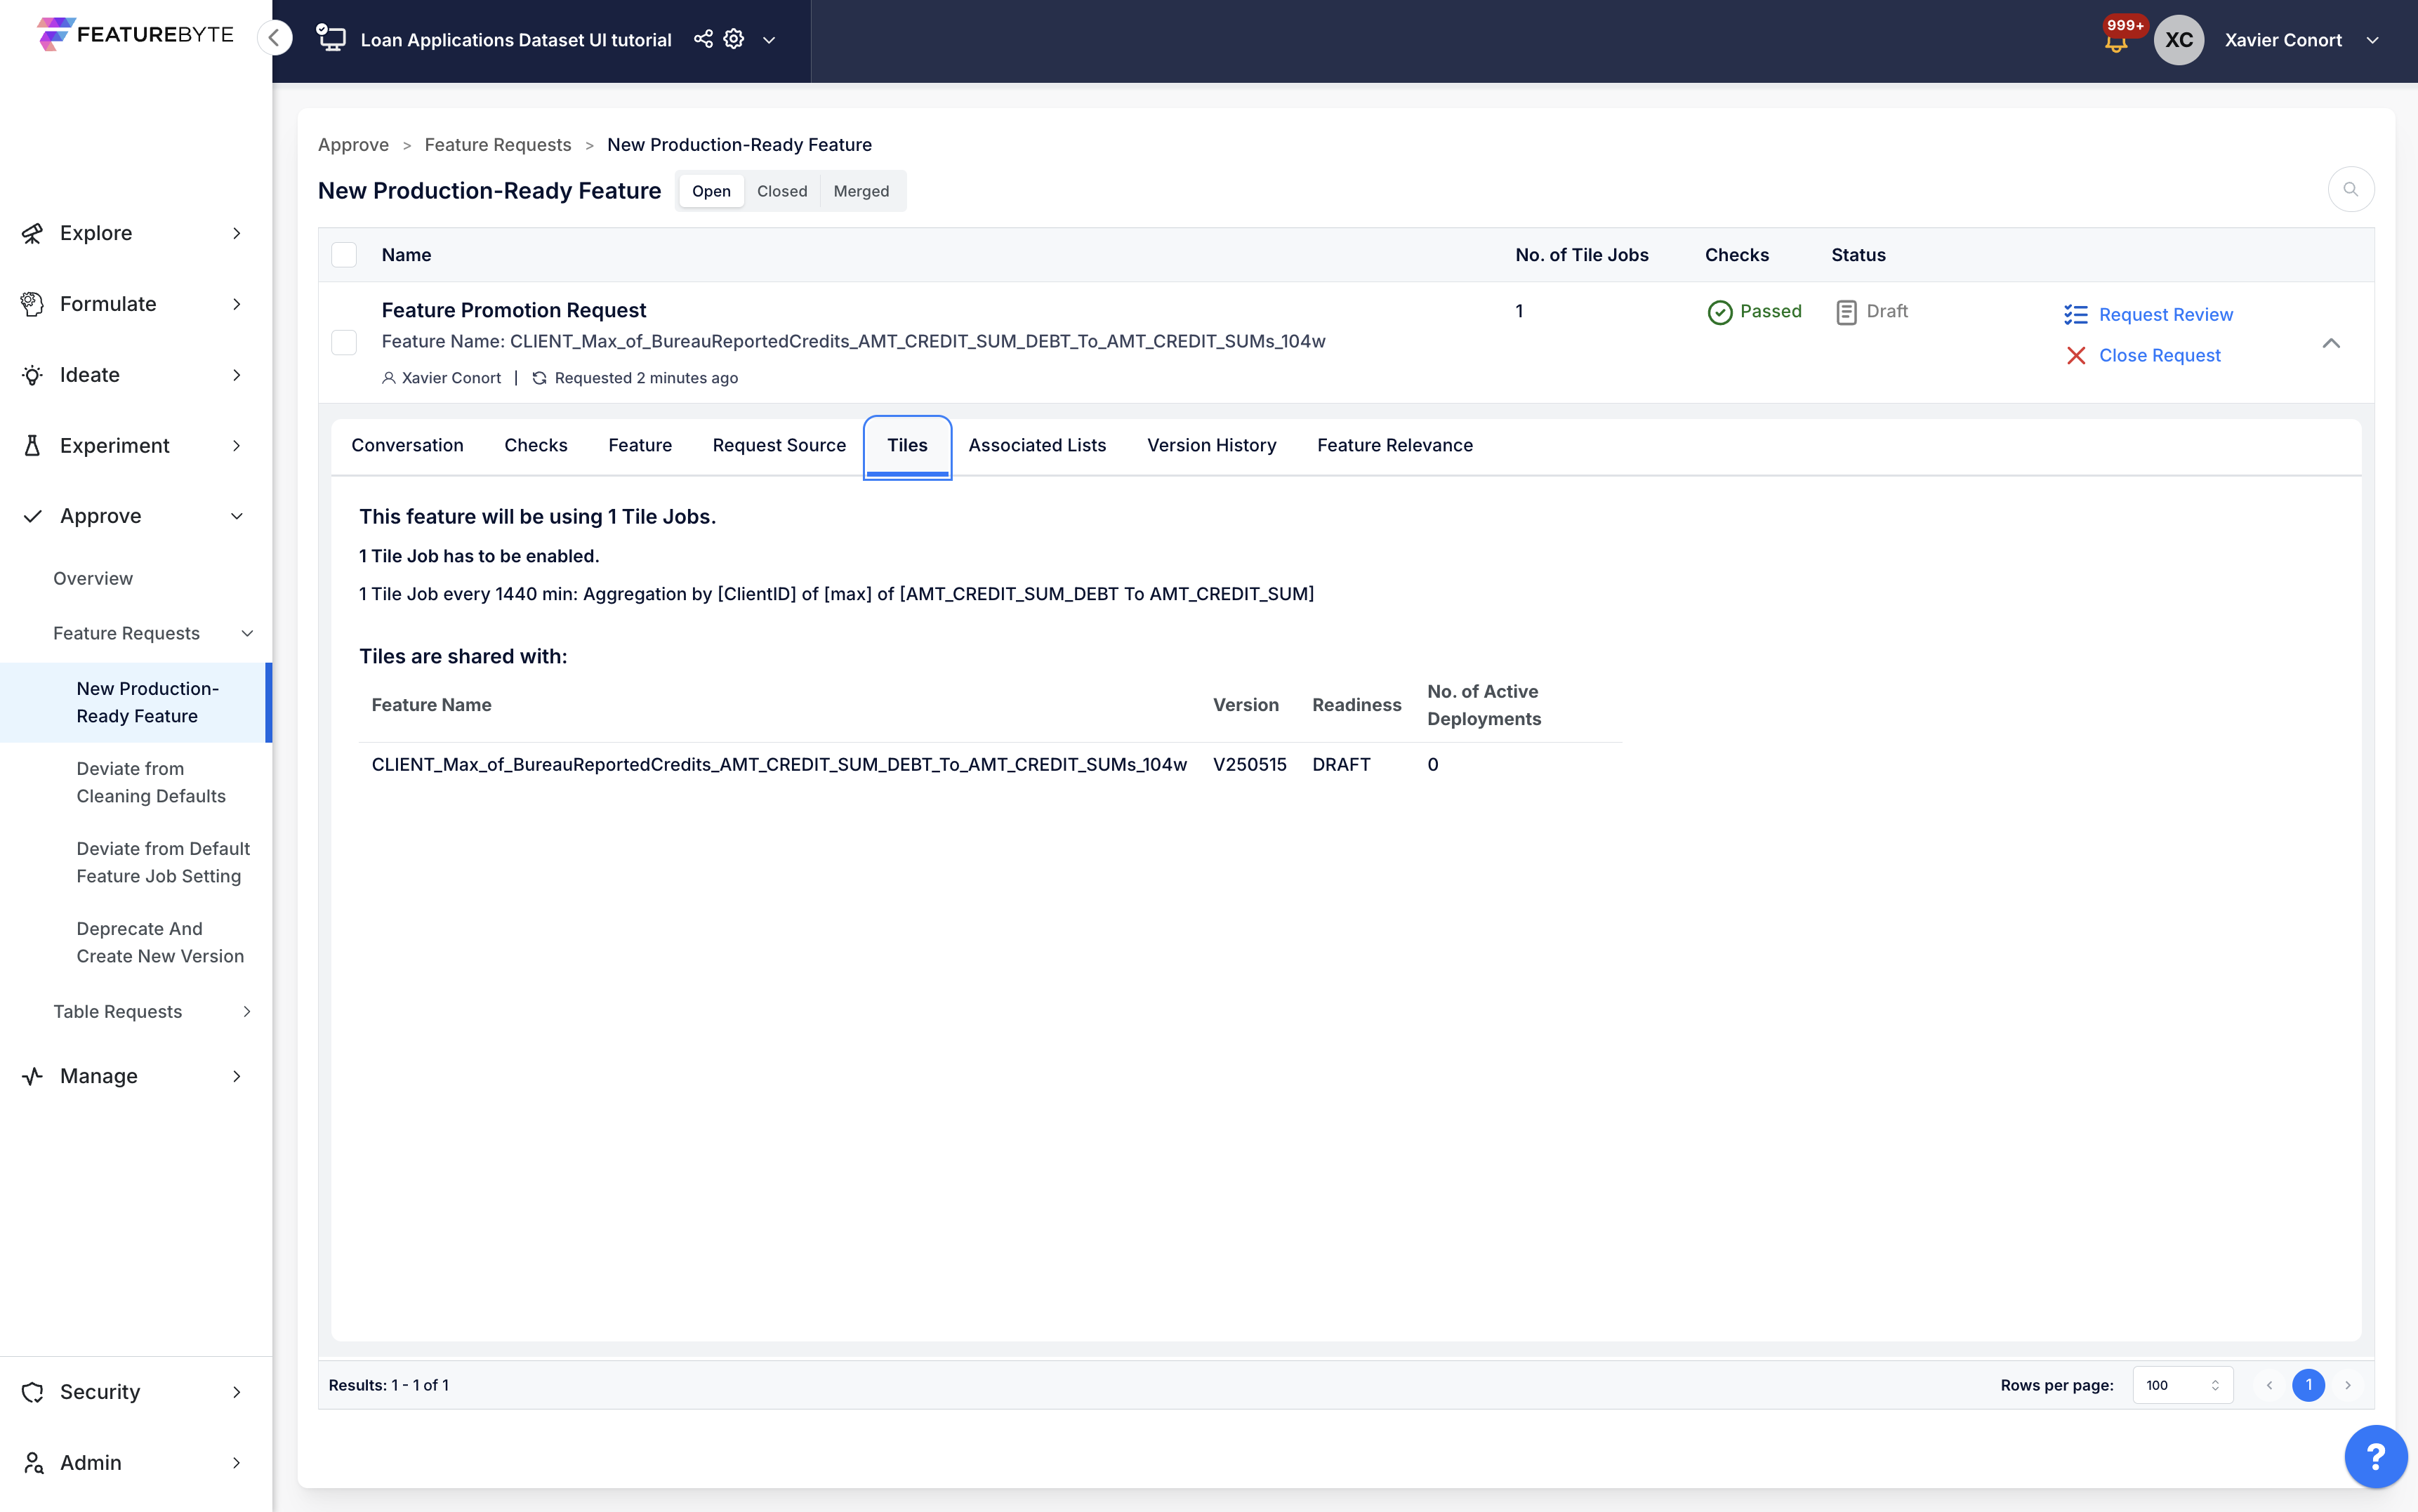Viewport: 2418px width, 1512px height.
Task: Click the share icon beside catalog name
Action: tap(703, 39)
